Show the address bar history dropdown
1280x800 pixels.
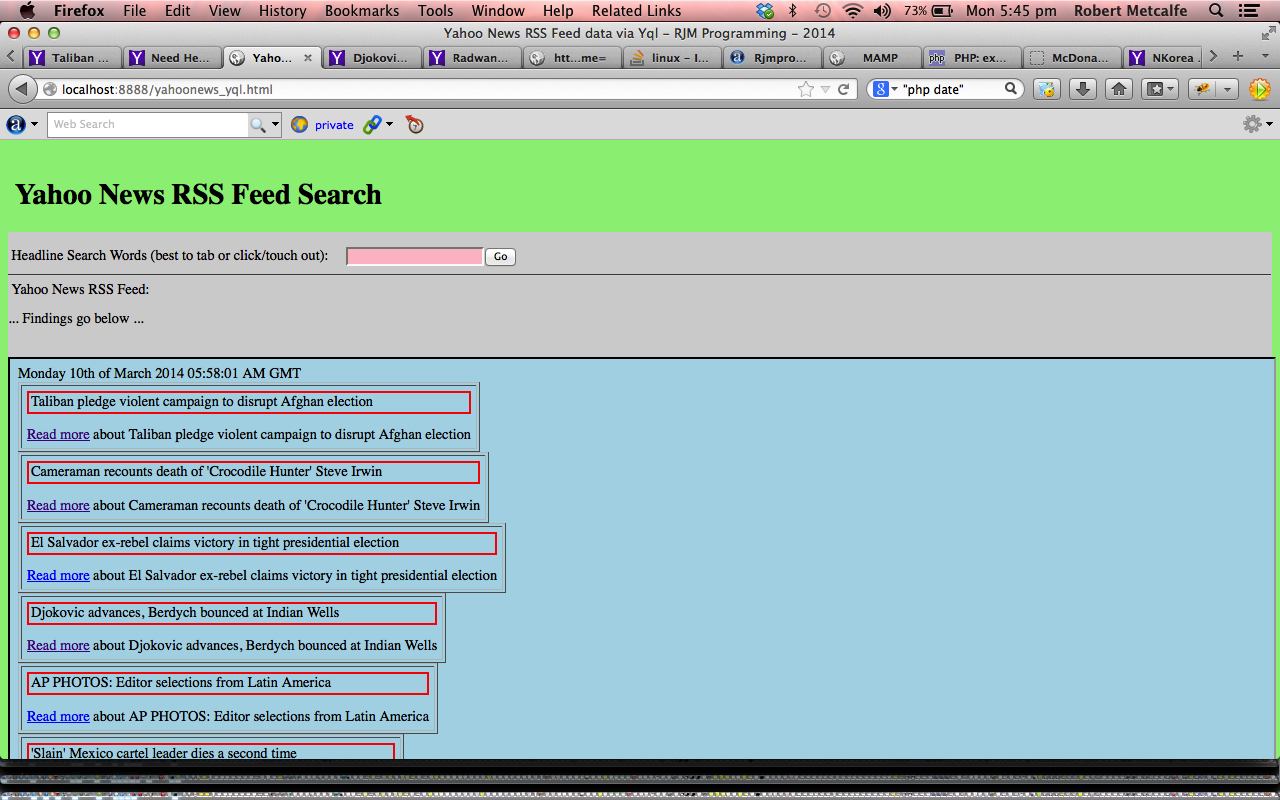[825, 89]
